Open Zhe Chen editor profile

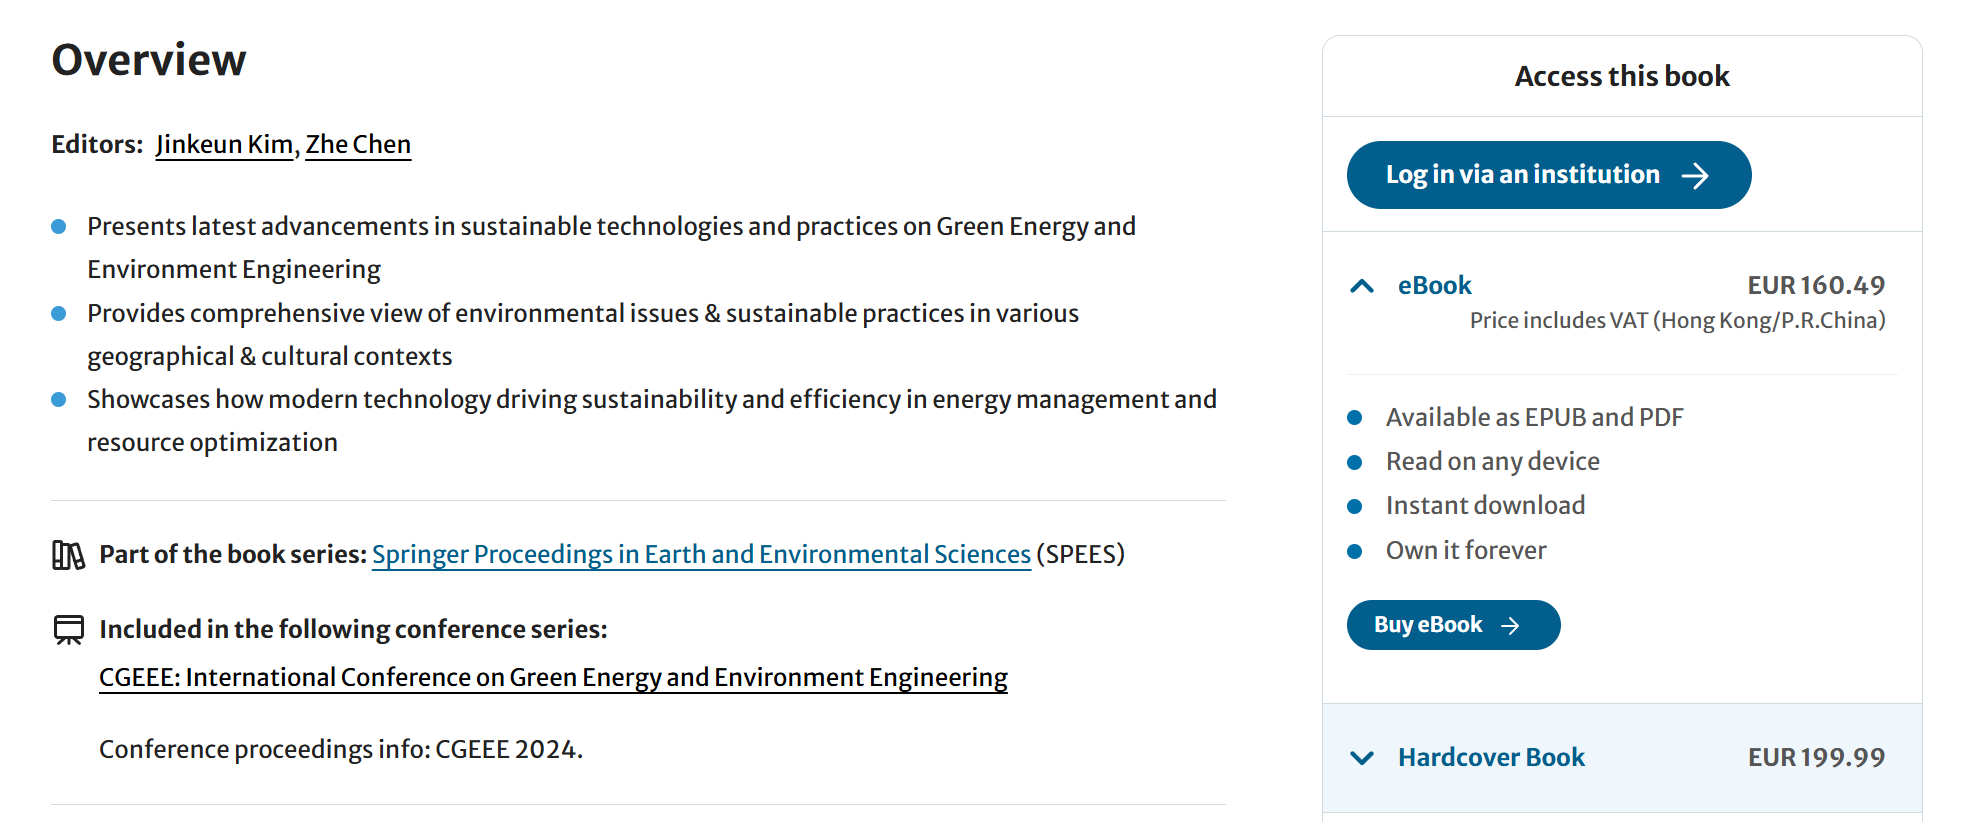click(x=358, y=145)
